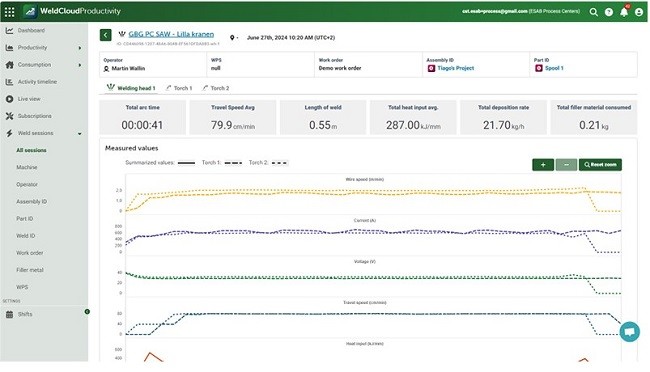Select the Welding head 1 tab
The height and width of the screenshot is (372, 650).
(x=131, y=88)
